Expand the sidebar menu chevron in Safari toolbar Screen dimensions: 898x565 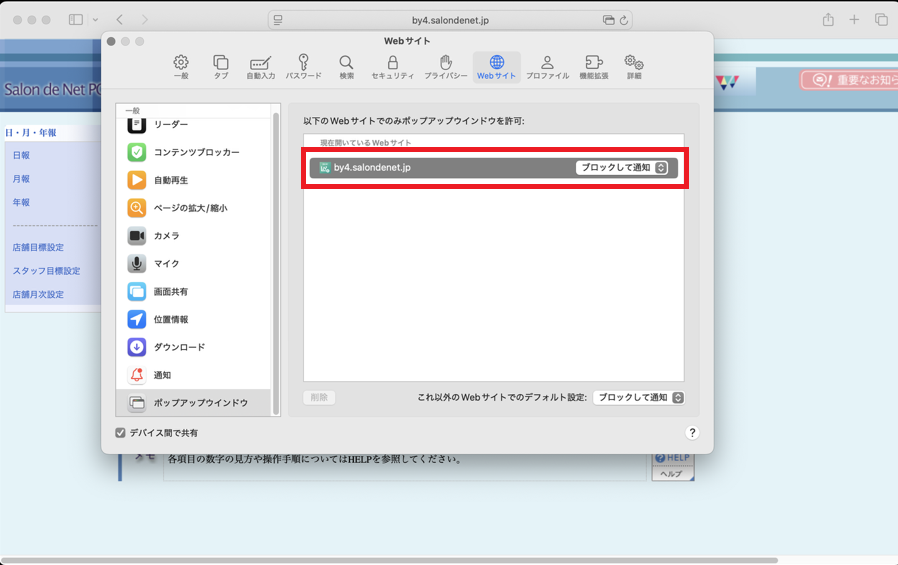coord(95,20)
